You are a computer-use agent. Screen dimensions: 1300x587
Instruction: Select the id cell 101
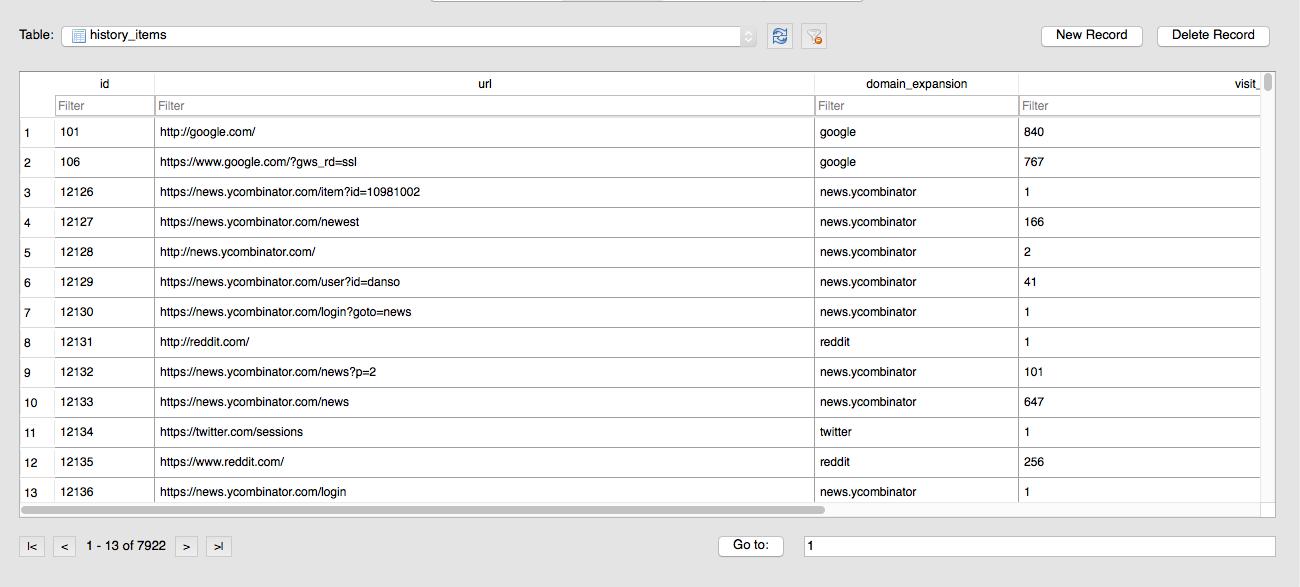(105, 132)
